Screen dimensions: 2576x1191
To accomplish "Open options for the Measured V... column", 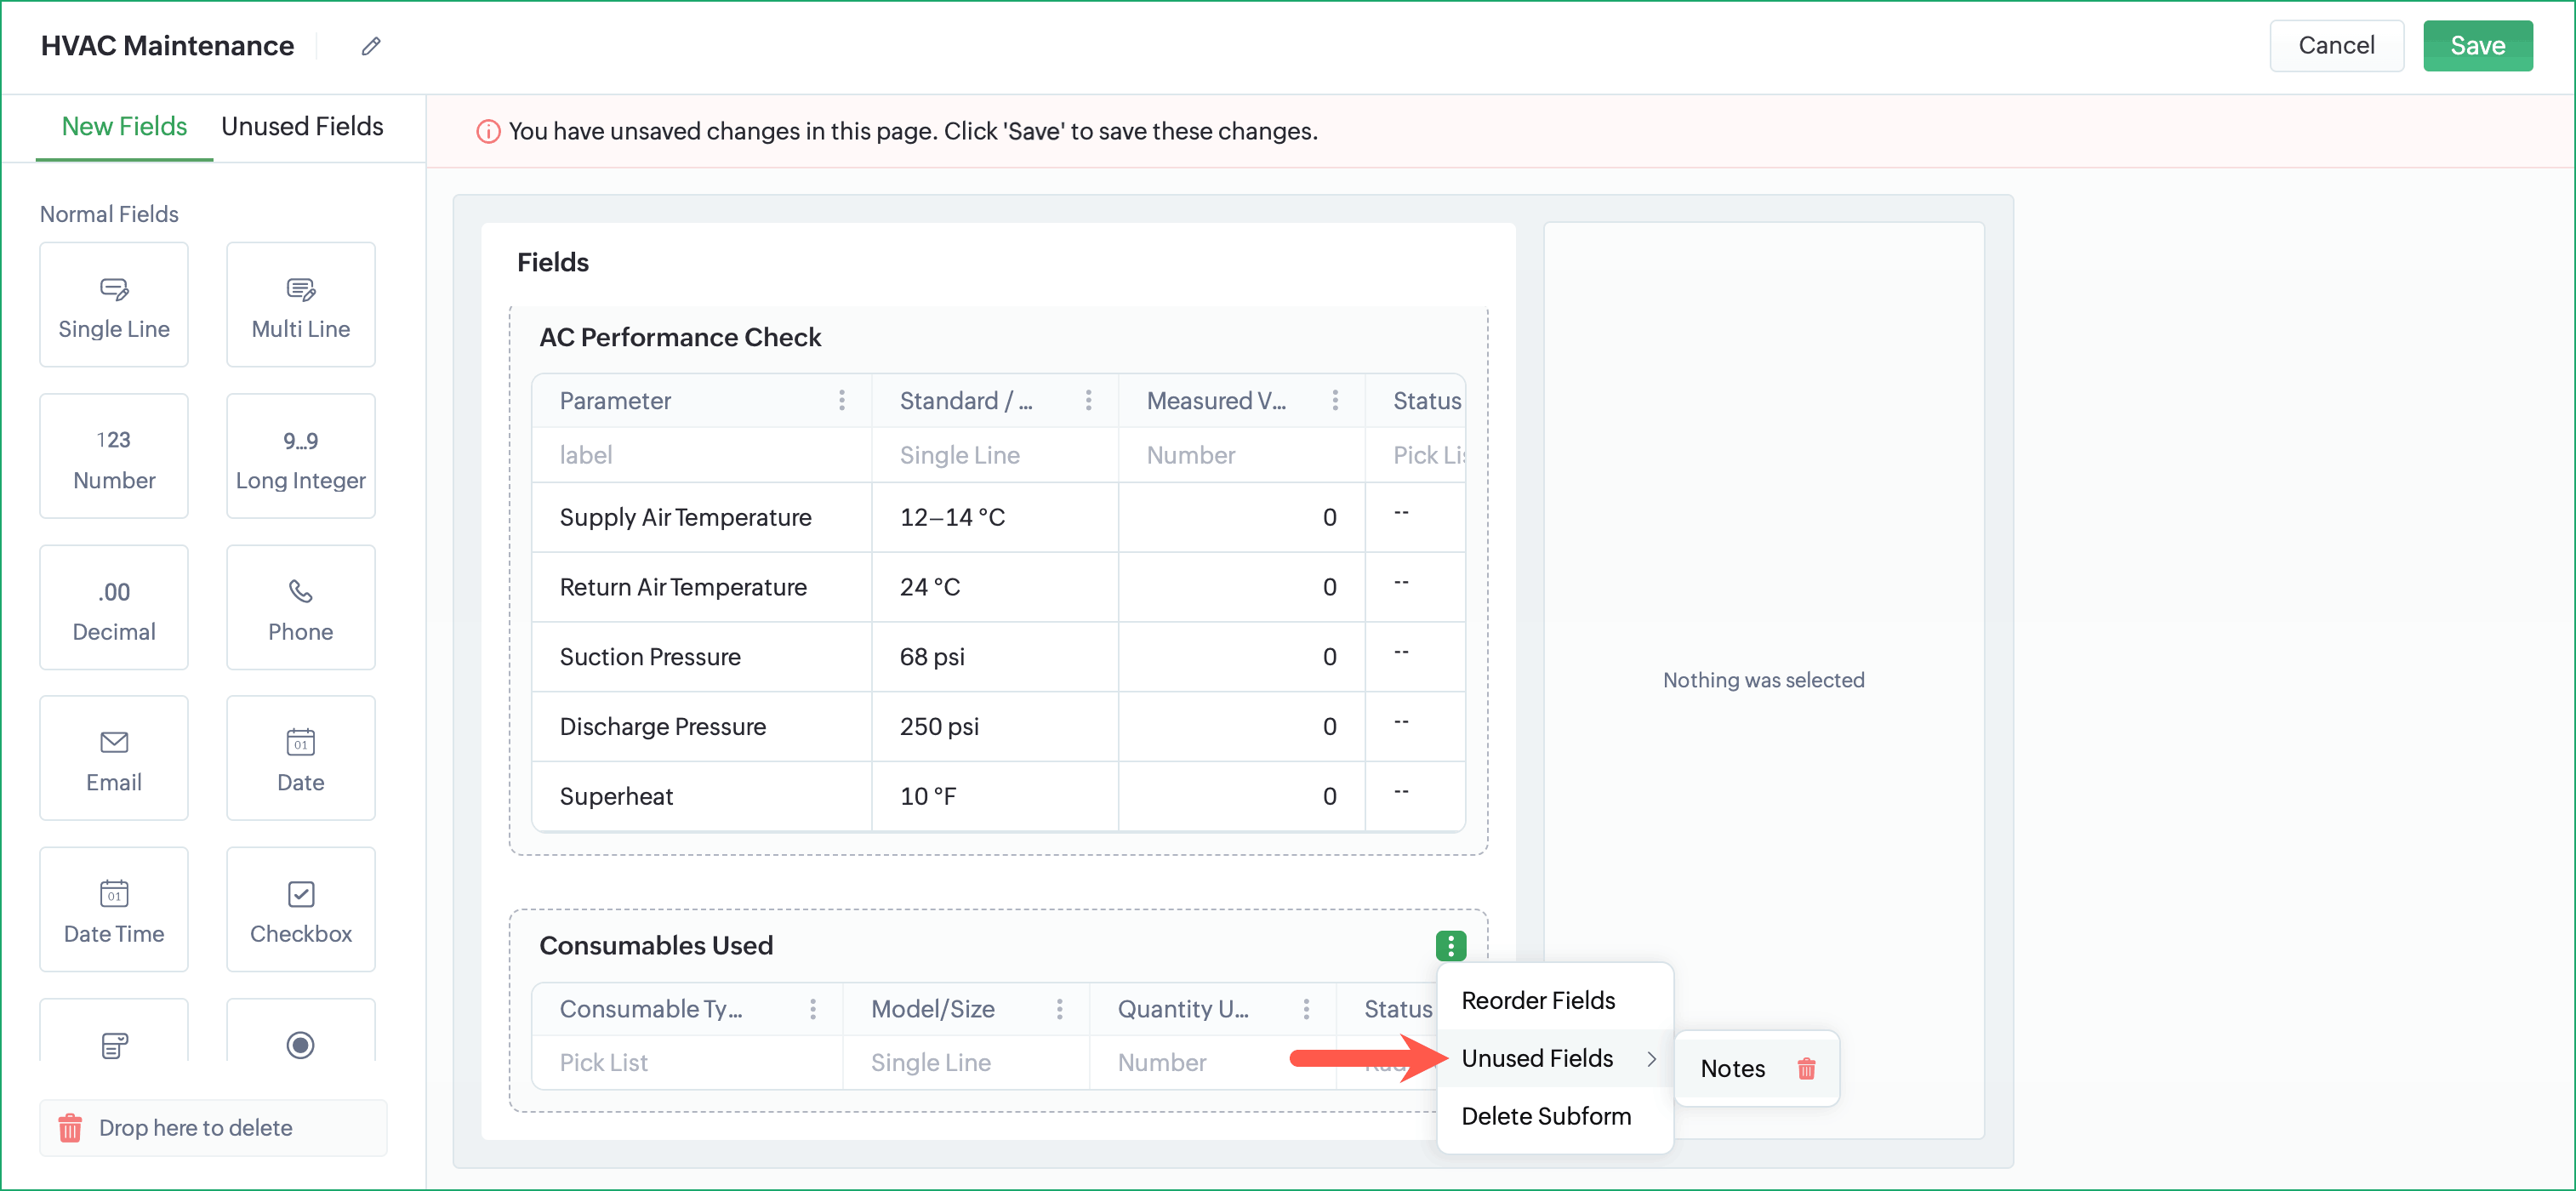I will pos(1335,401).
